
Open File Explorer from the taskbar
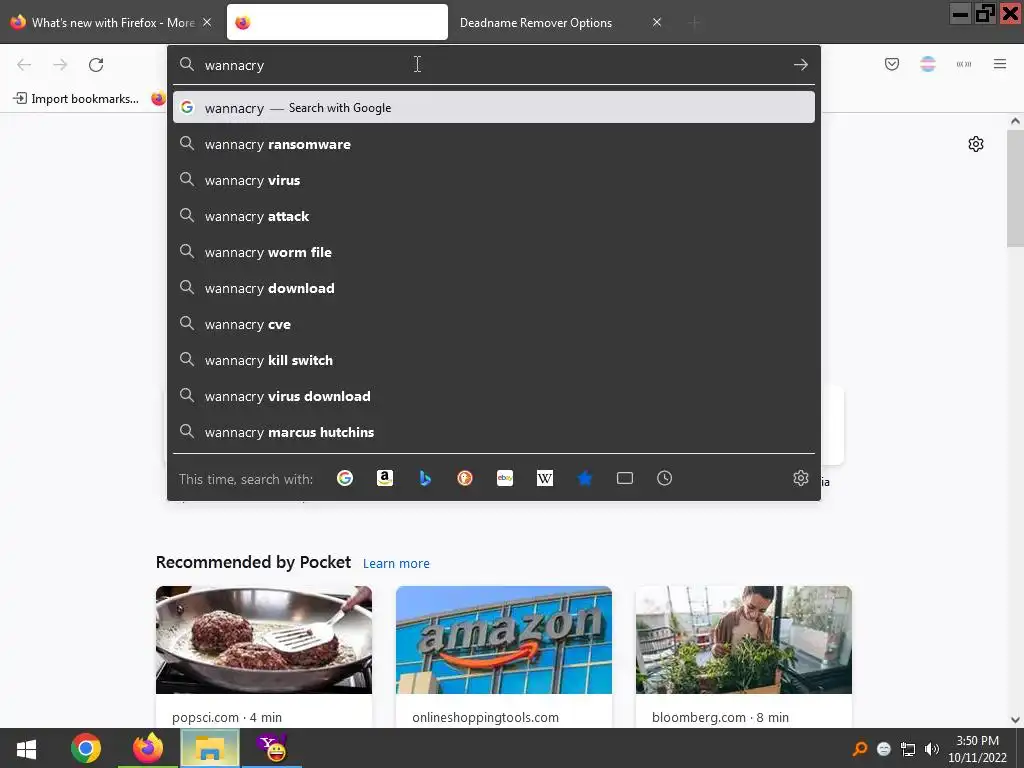[x=210, y=748]
